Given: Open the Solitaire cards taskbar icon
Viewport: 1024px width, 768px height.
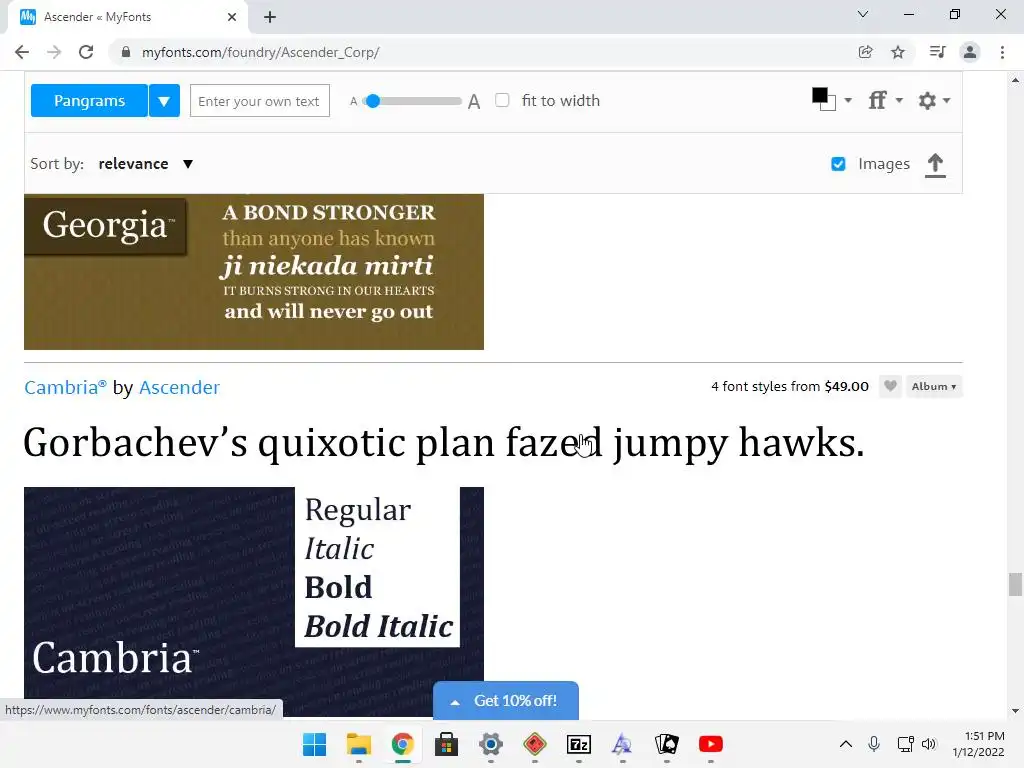Looking at the screenshot, I should [667, 744].
